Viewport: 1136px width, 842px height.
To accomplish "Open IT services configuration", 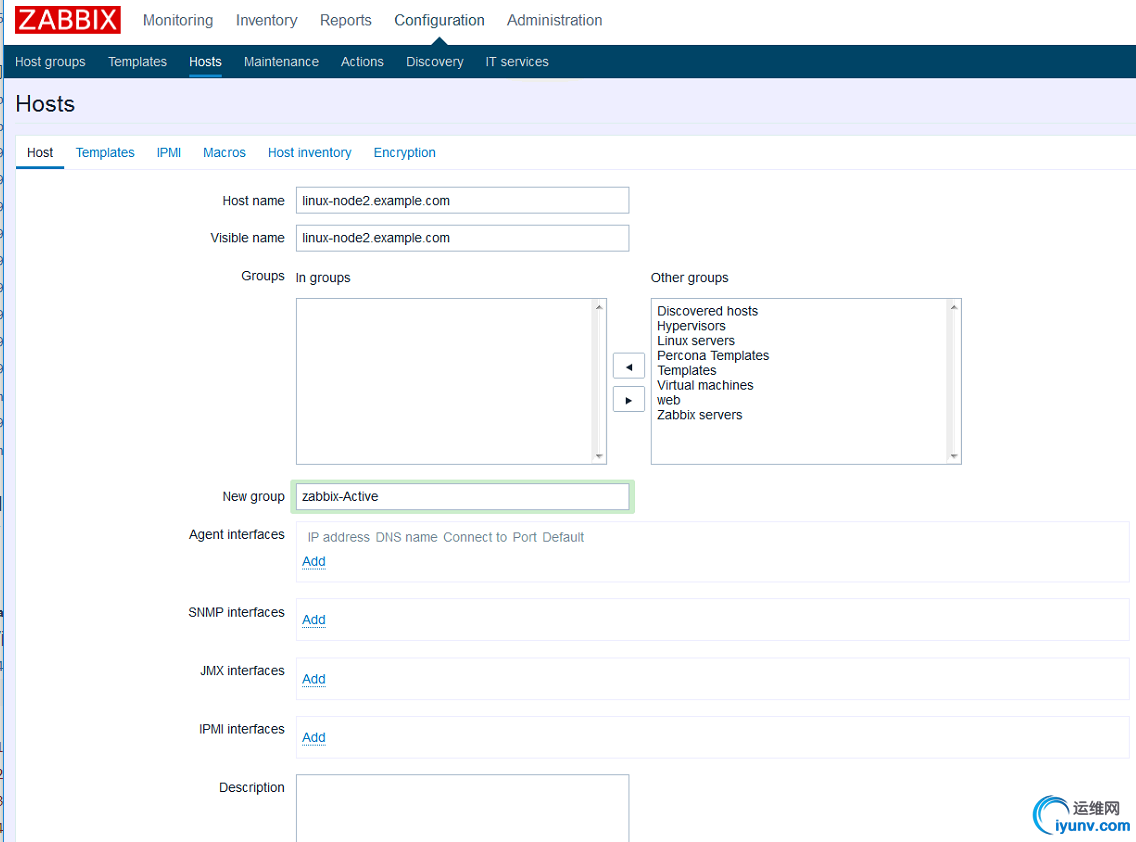I will point(517,62).
